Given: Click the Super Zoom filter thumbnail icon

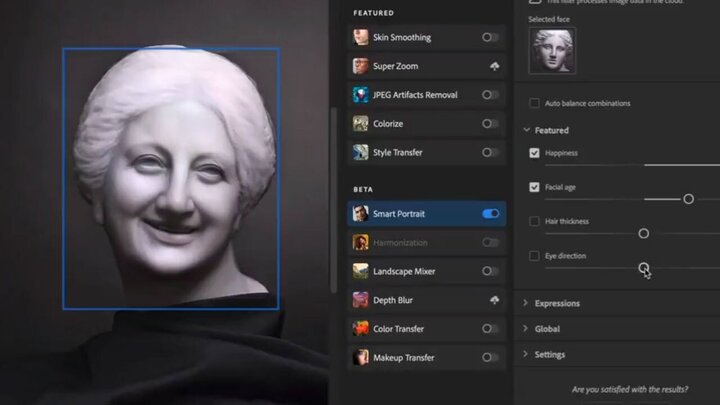Looking at the screenshot, I should [360, 66].
